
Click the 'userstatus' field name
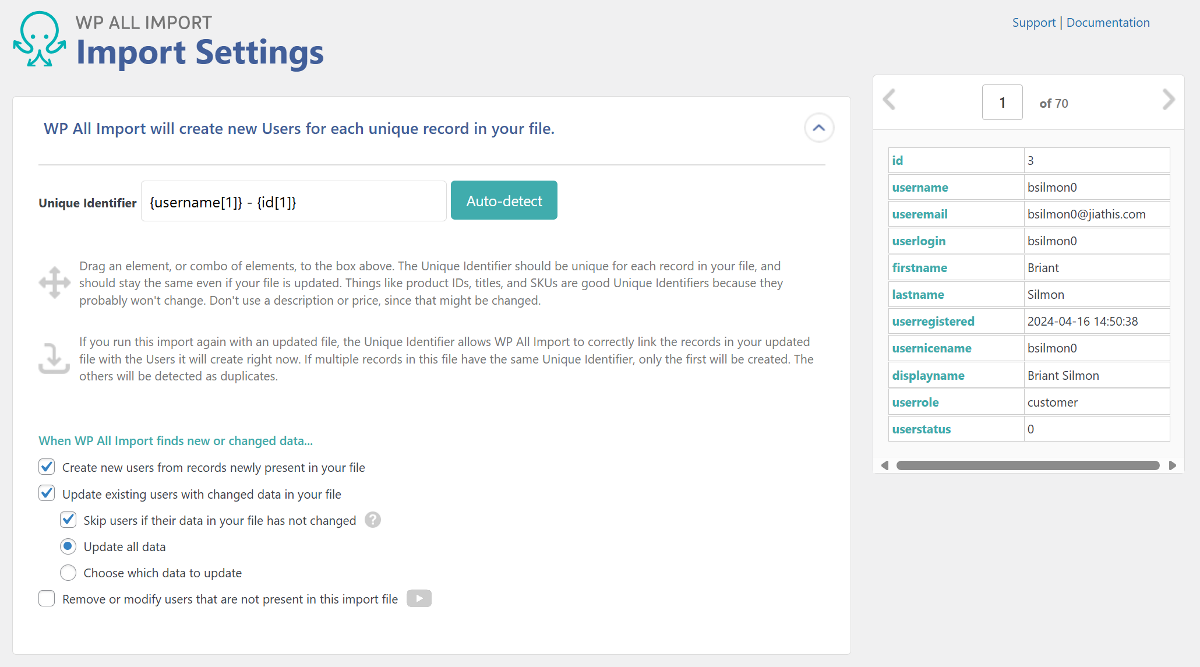click(x=921, y=429)
